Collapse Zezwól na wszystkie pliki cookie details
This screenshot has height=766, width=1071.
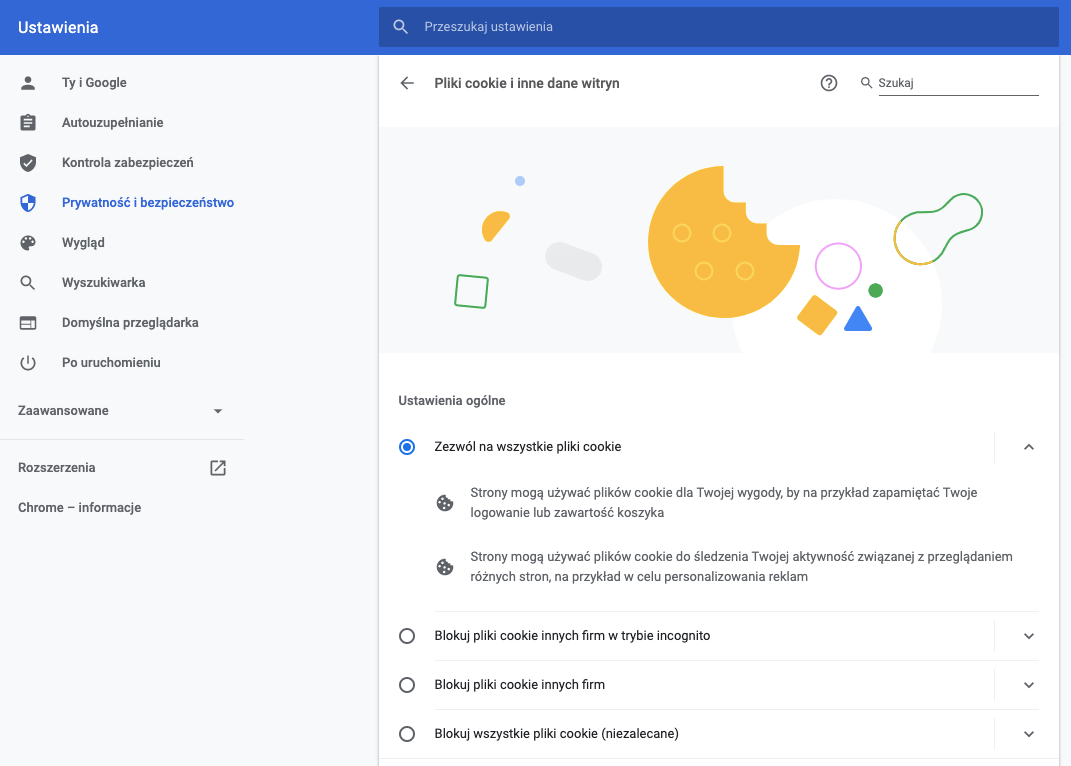point(1028,447)
